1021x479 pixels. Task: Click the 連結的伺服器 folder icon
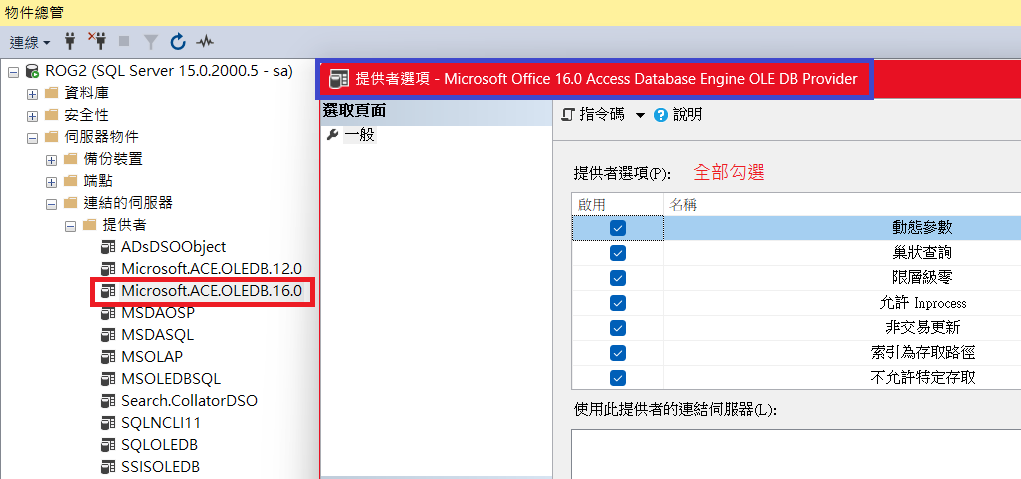click(x=71, y=203)
